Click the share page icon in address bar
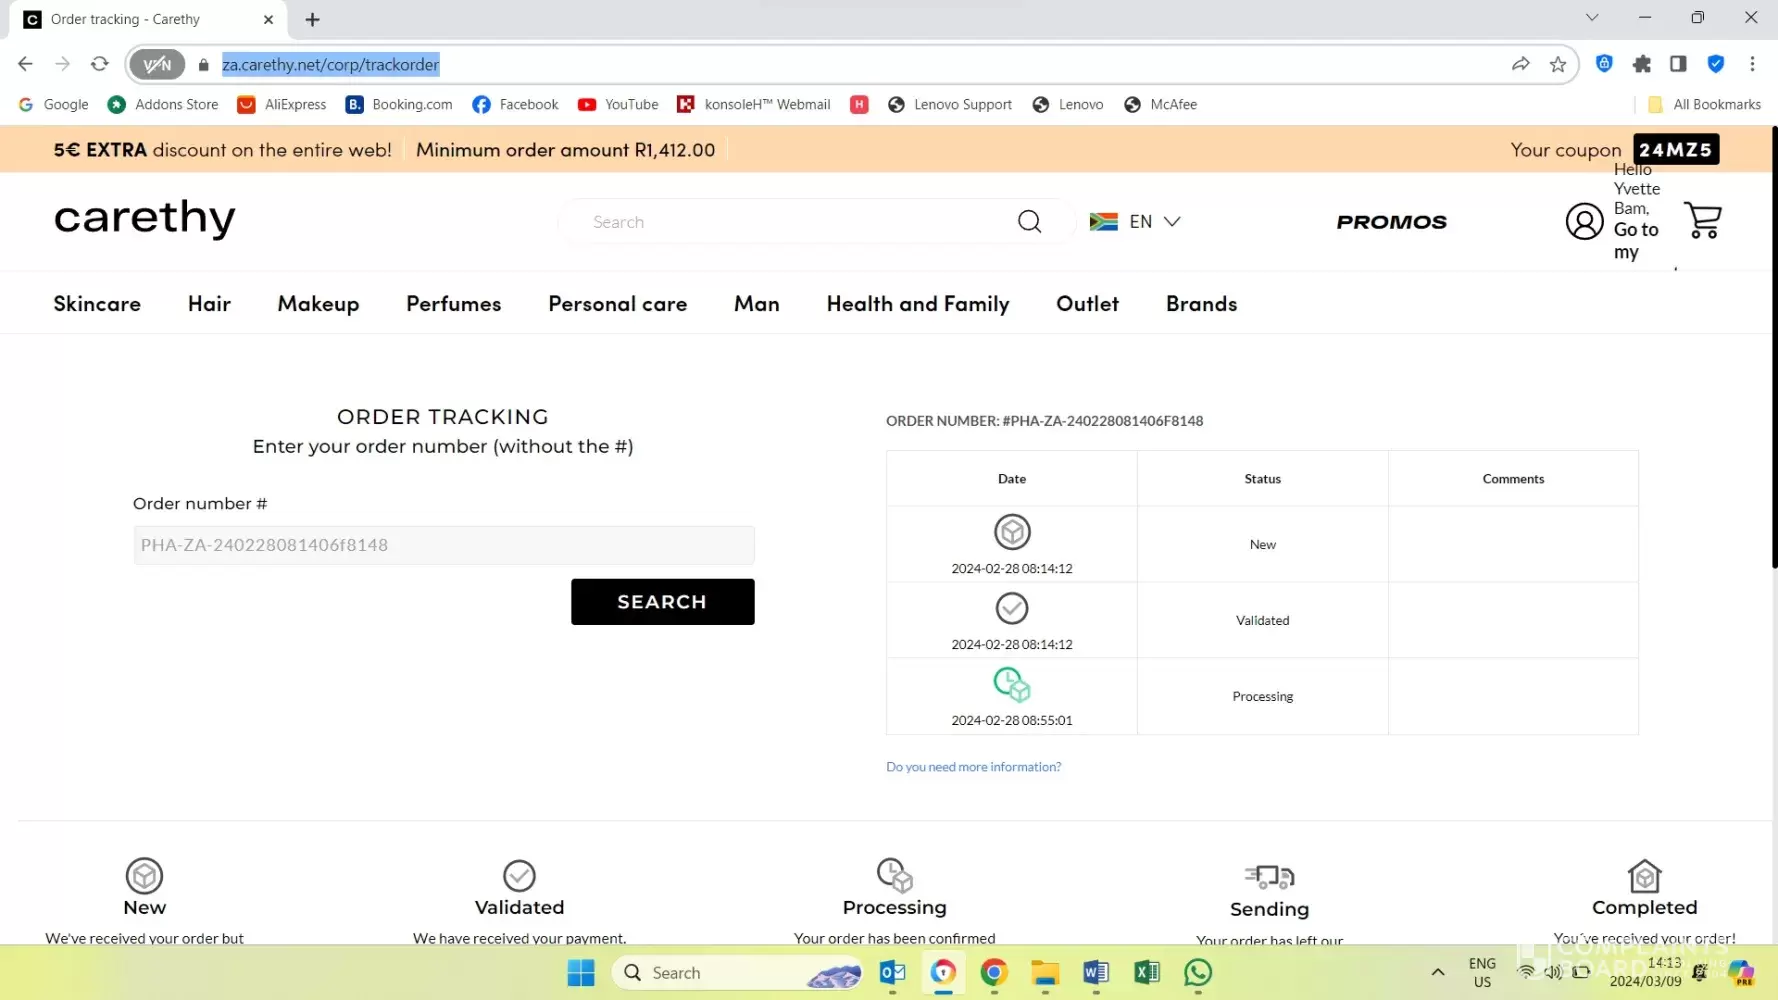This screenshot has height=1000, width=1778. click(1520, 65)
